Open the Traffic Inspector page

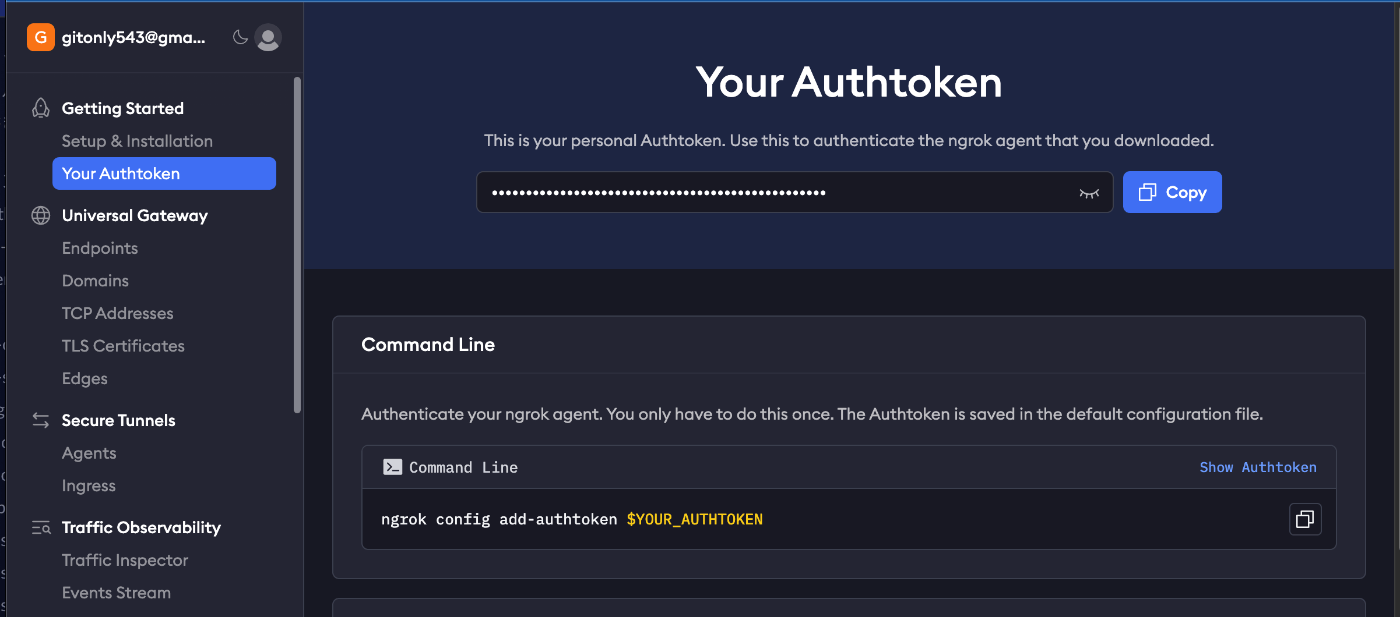click(x=125, y=560)
